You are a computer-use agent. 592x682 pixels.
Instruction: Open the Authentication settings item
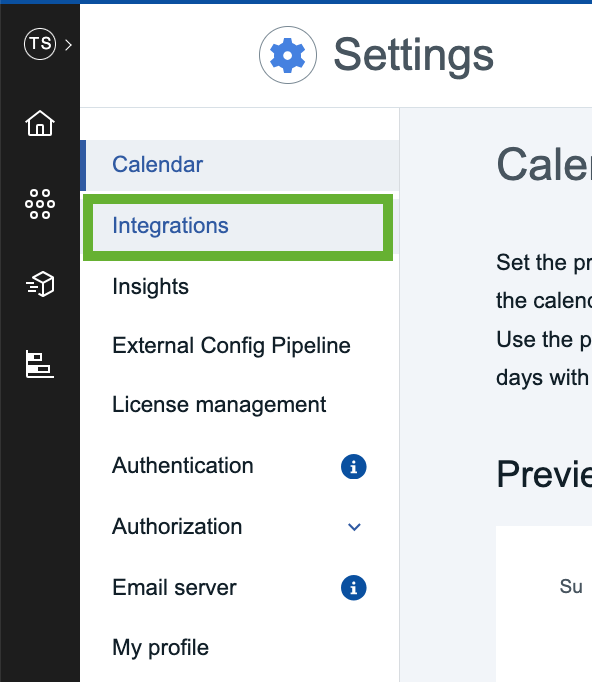[240, 466]
